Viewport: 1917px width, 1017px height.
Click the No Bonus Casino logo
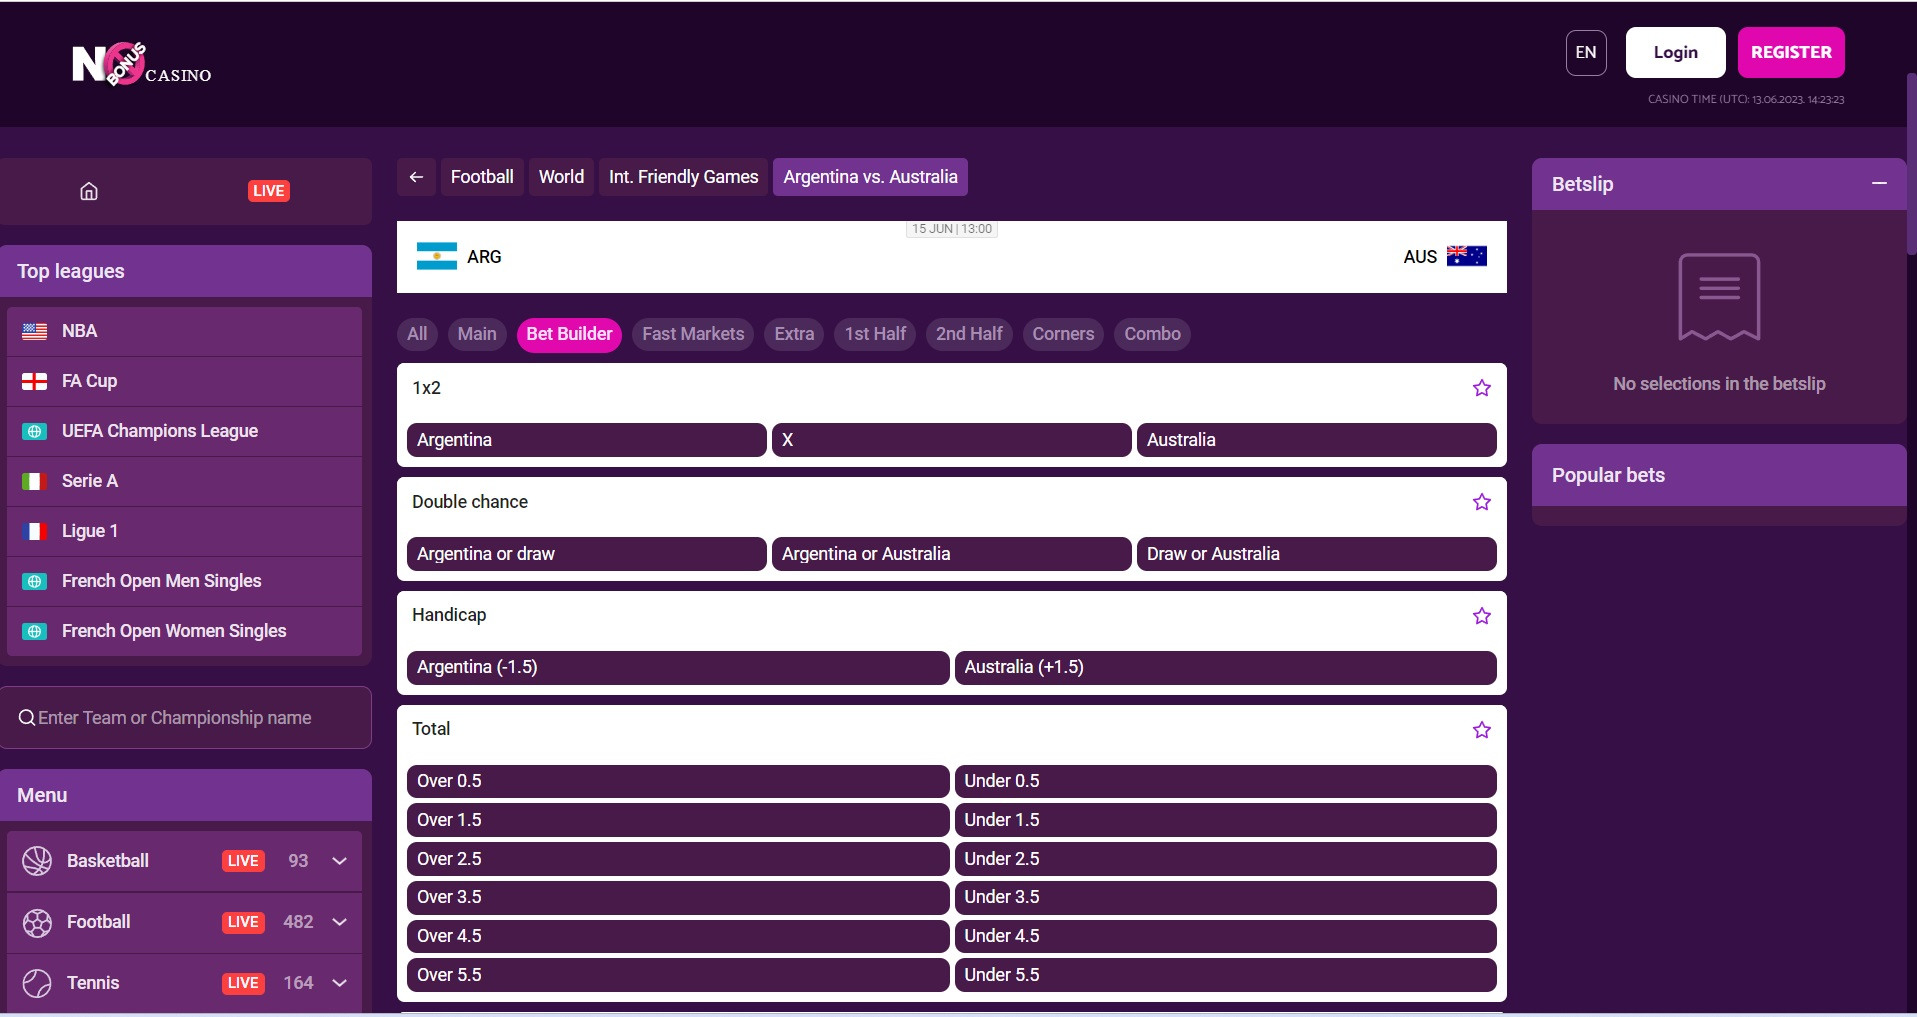(x=141, y=64)
